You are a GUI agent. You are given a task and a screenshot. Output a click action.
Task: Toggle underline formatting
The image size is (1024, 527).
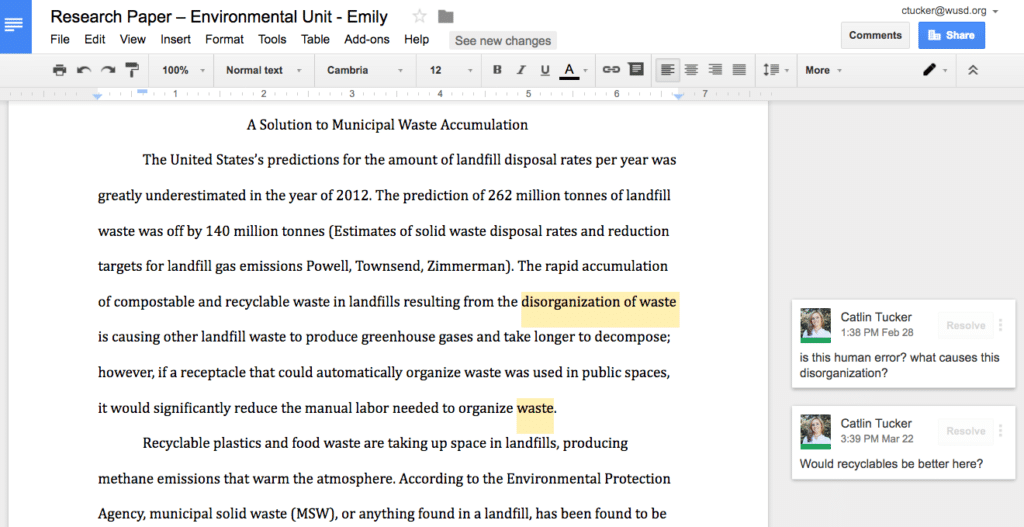[545, 70]
